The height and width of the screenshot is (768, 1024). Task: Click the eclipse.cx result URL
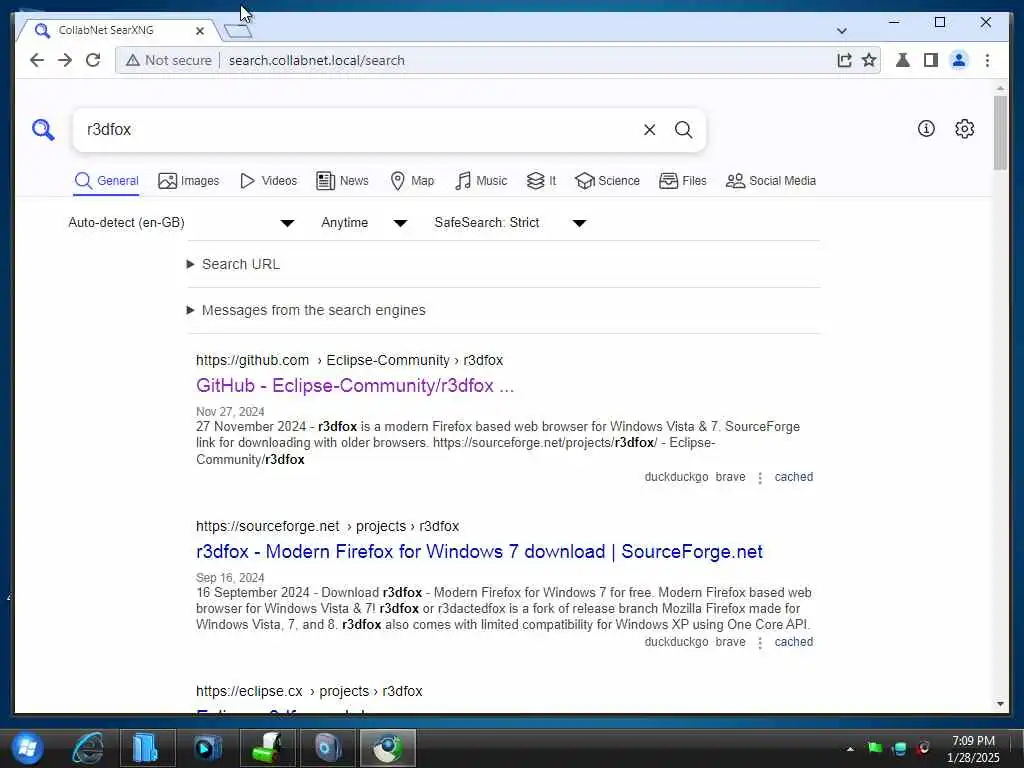click(309, 692)
